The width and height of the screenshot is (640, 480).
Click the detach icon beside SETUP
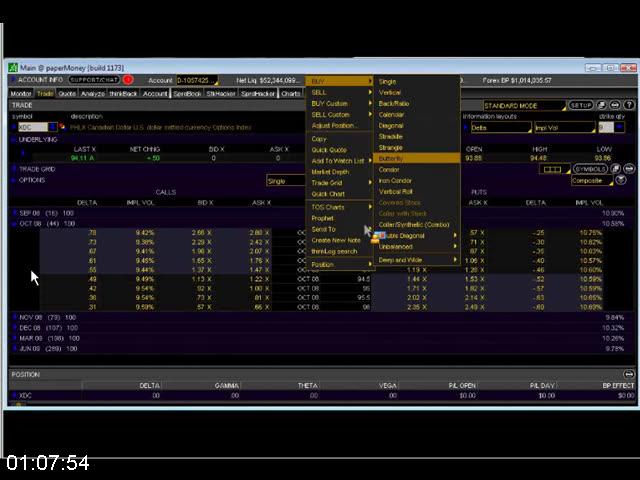602,105
